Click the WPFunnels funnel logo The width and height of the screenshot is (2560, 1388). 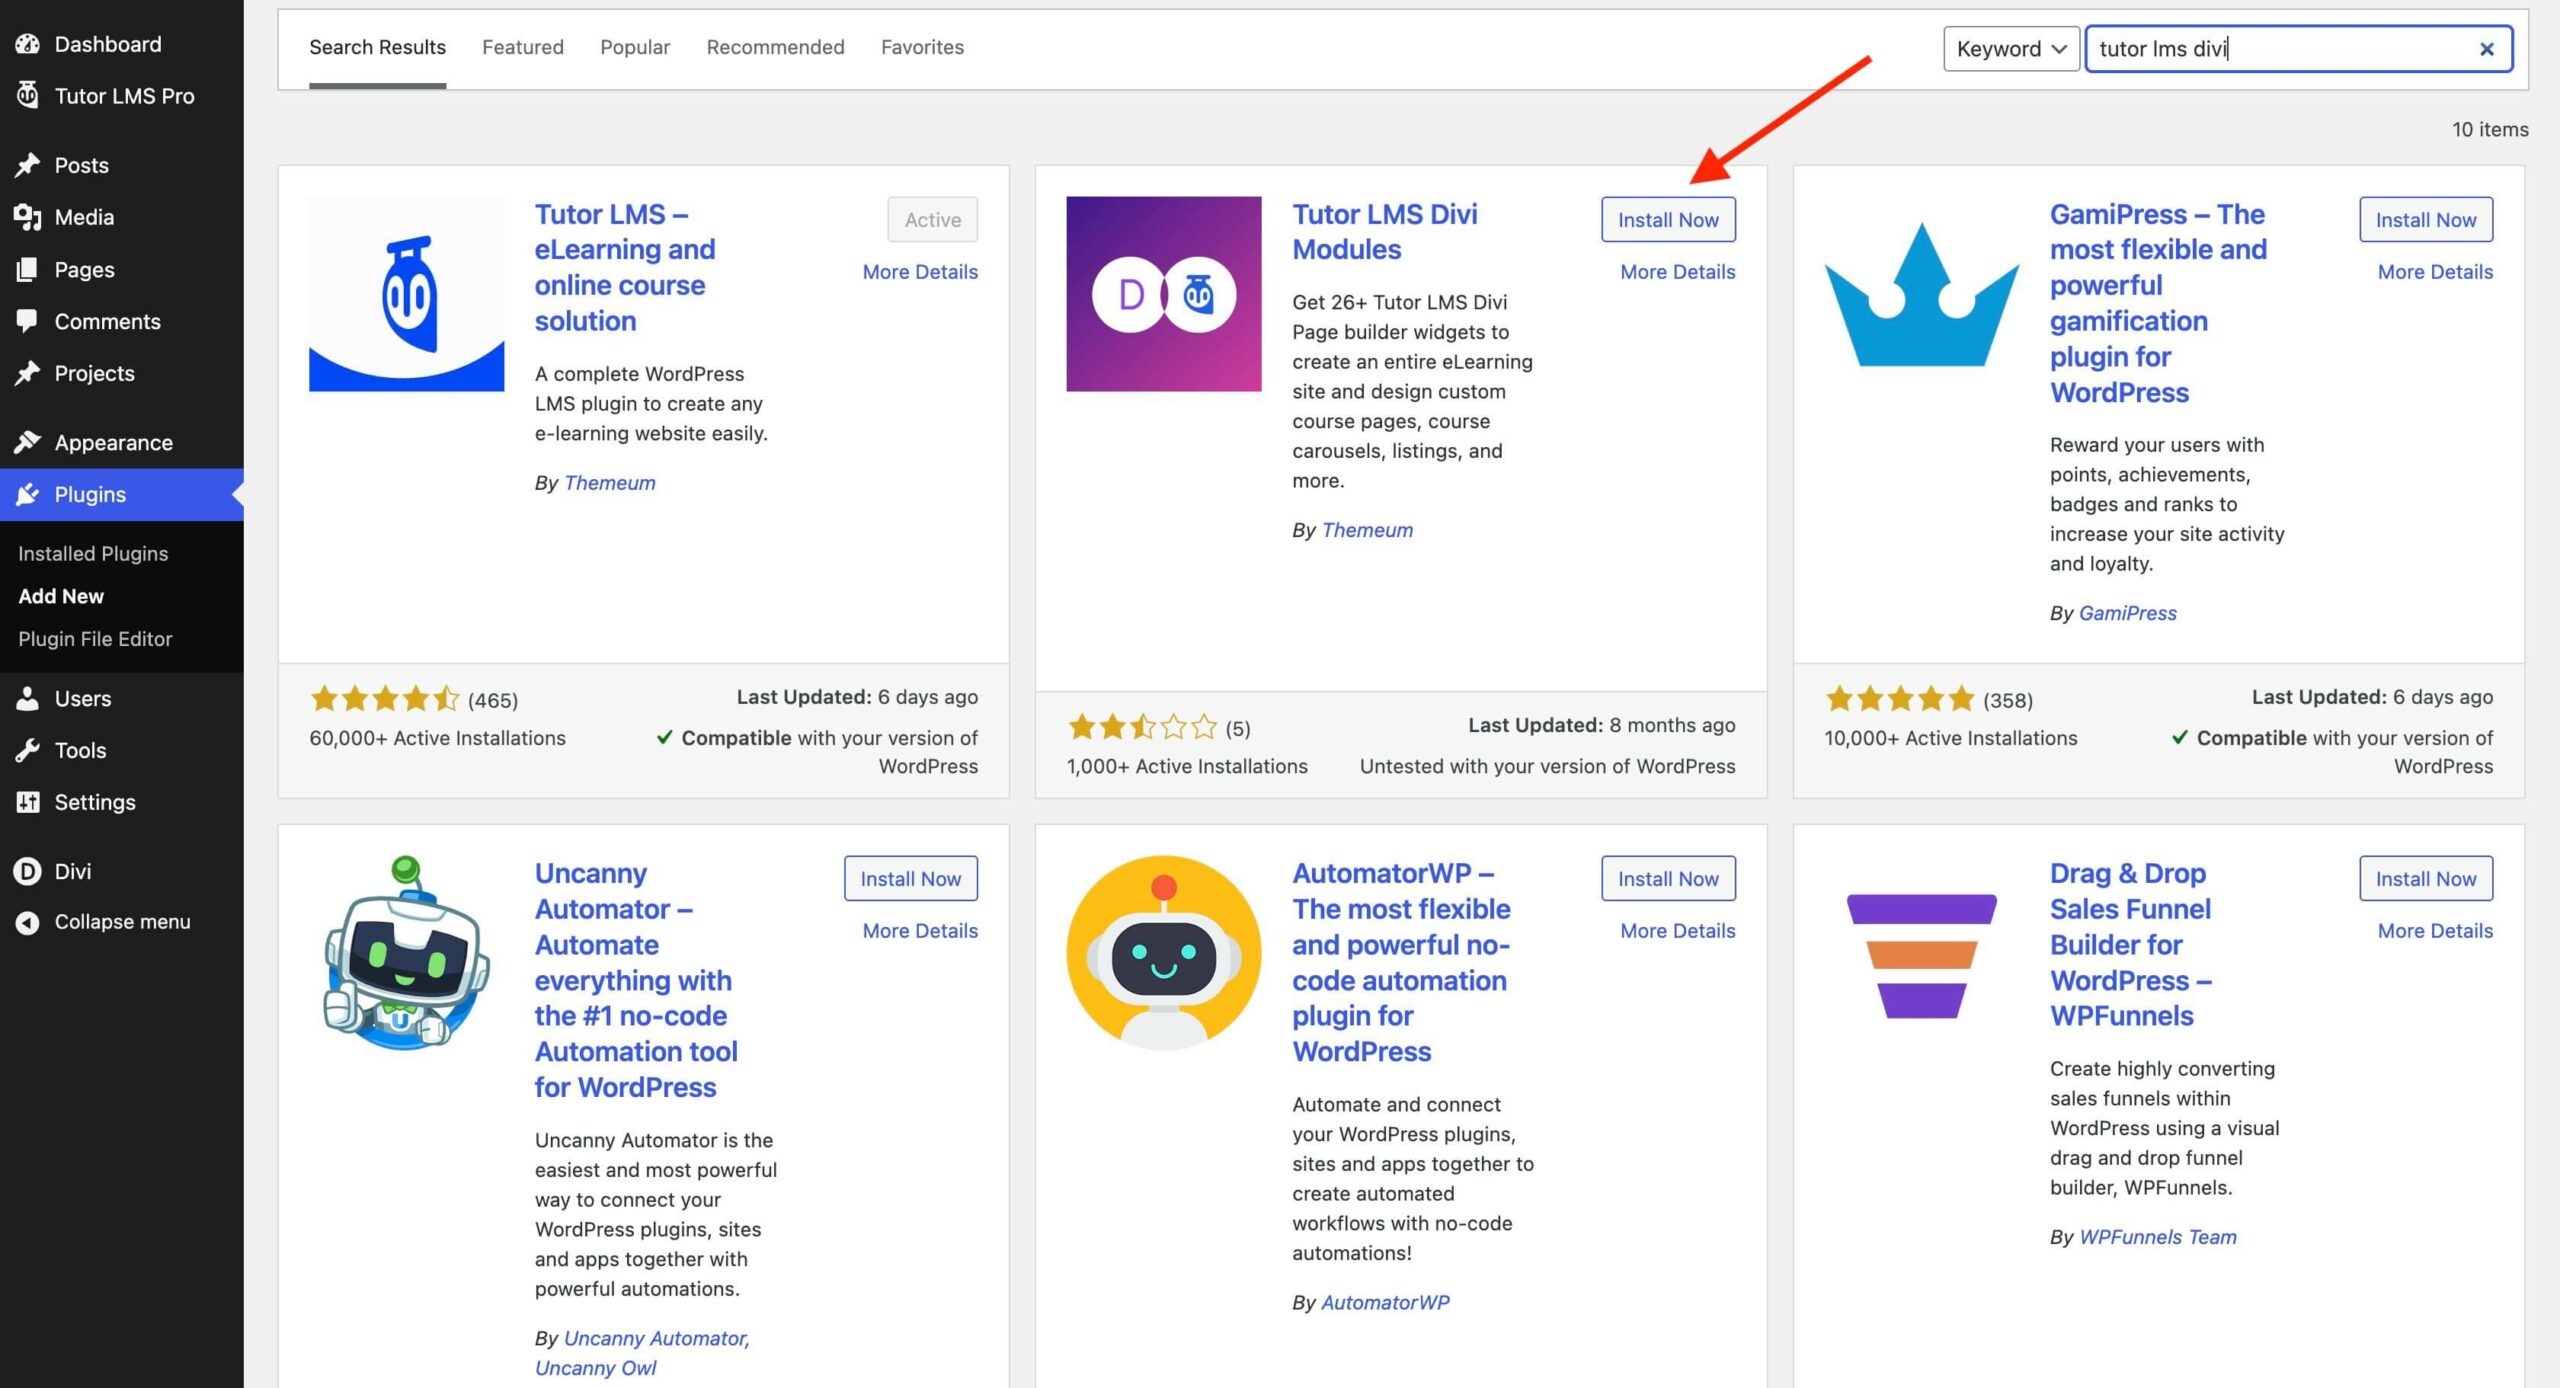tap(1921, 956)
